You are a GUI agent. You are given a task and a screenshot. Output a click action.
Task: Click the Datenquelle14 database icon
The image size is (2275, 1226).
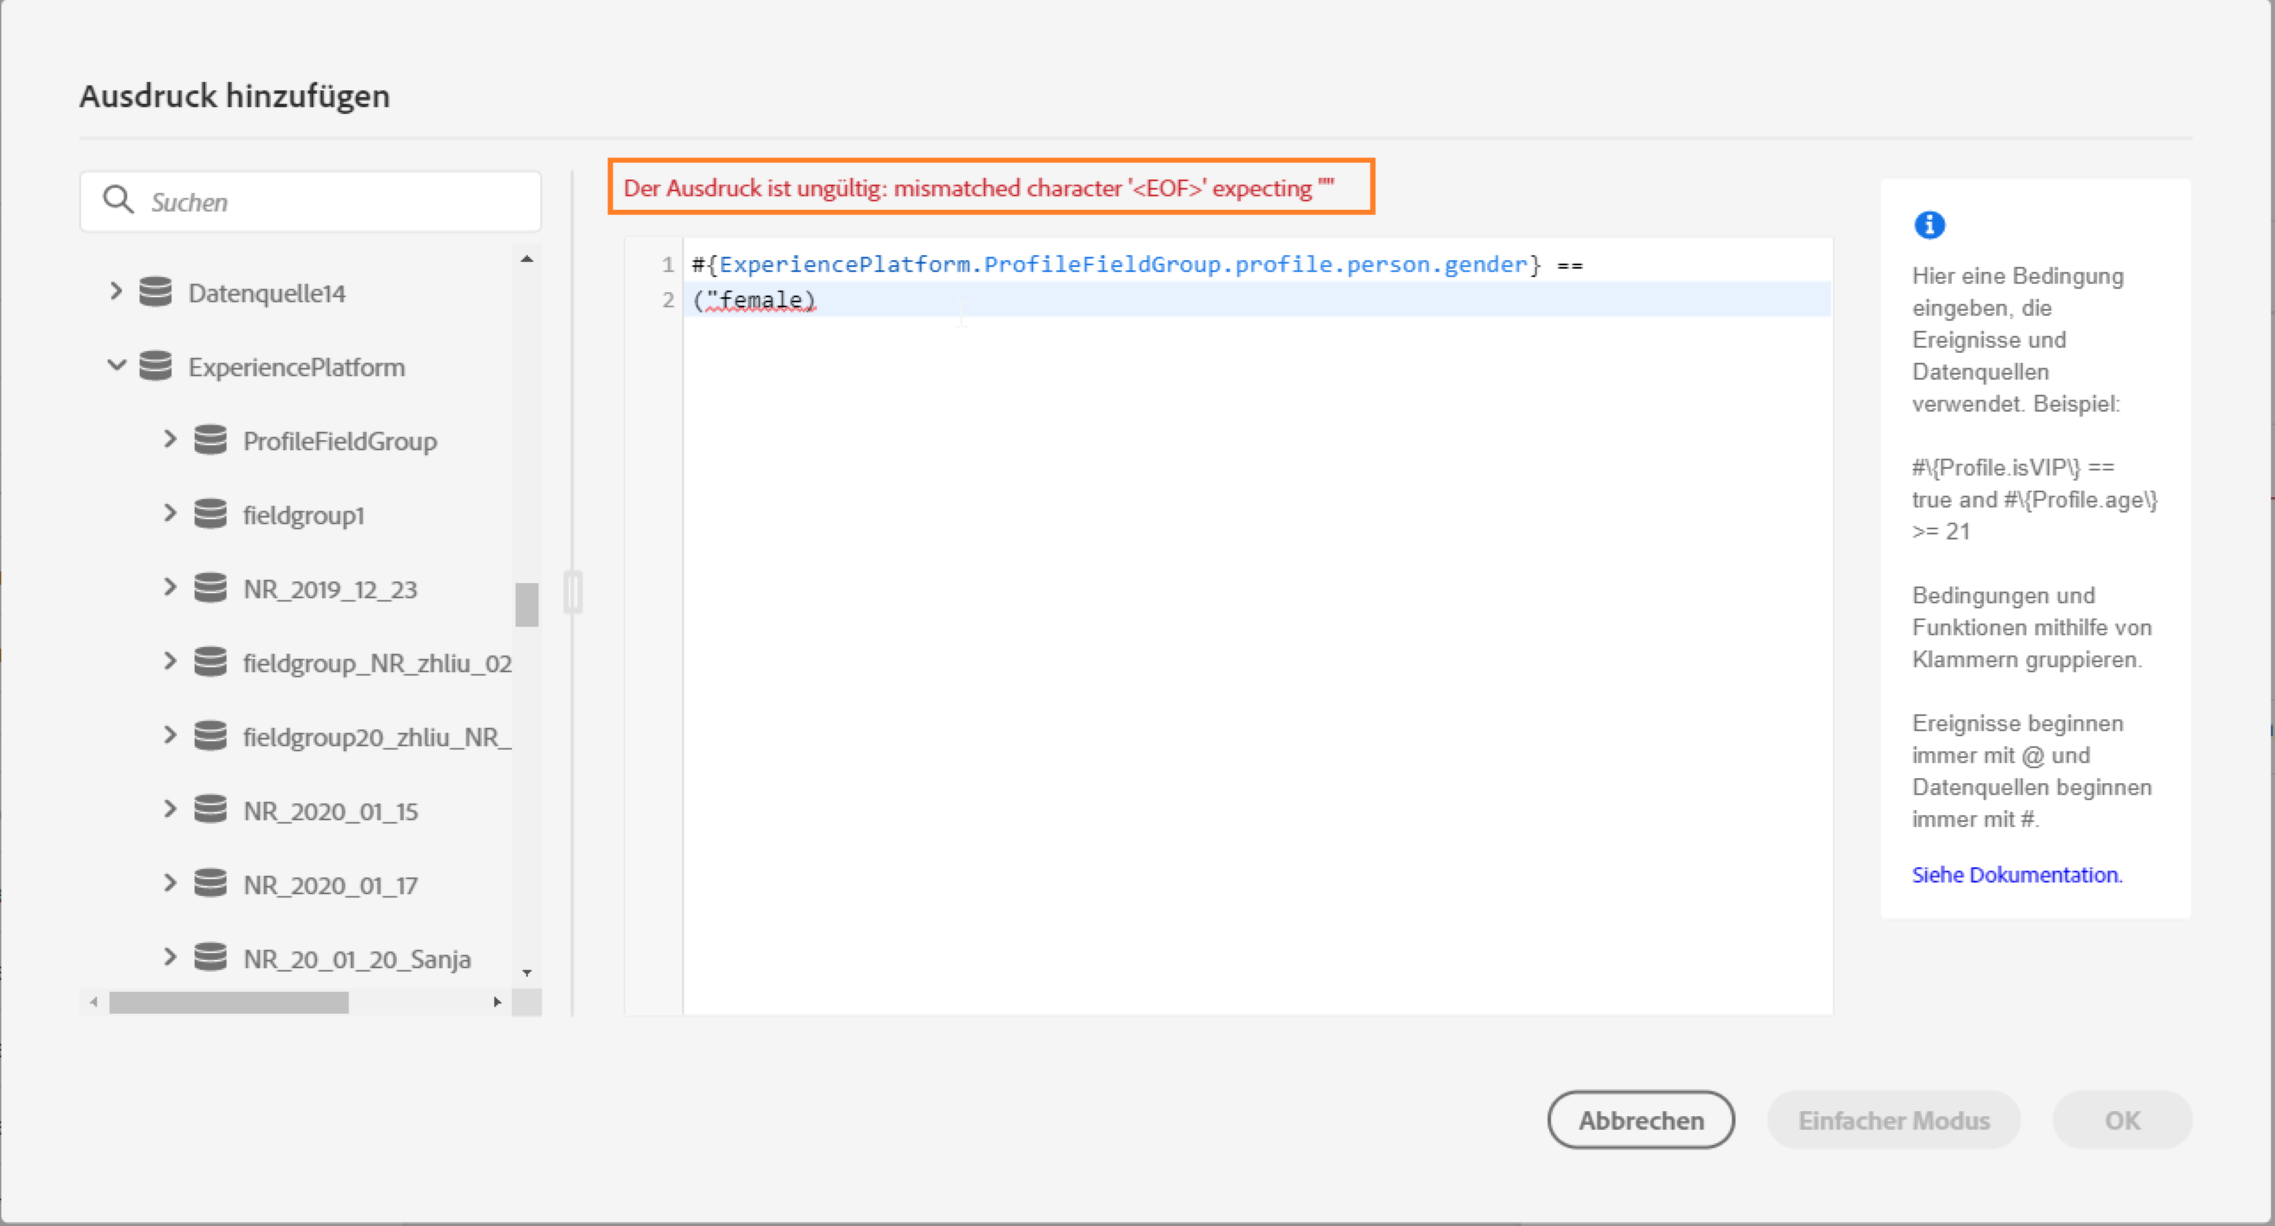click(x=155, y=292)
